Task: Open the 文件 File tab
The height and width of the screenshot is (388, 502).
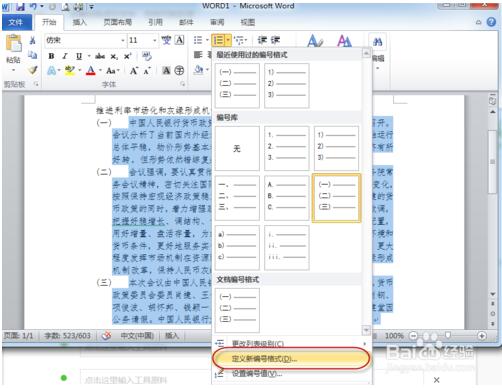Action: tap(16, 22)
